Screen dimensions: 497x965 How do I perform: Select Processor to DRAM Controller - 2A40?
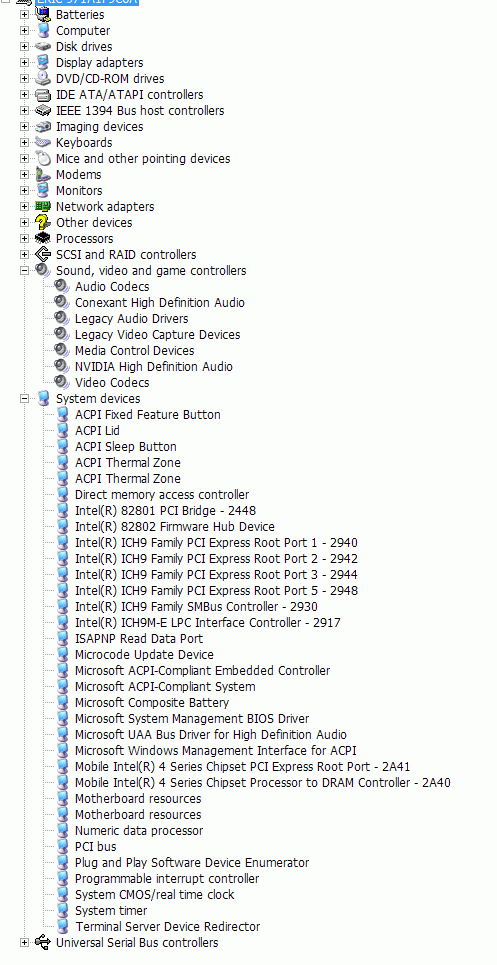[263, 782]
